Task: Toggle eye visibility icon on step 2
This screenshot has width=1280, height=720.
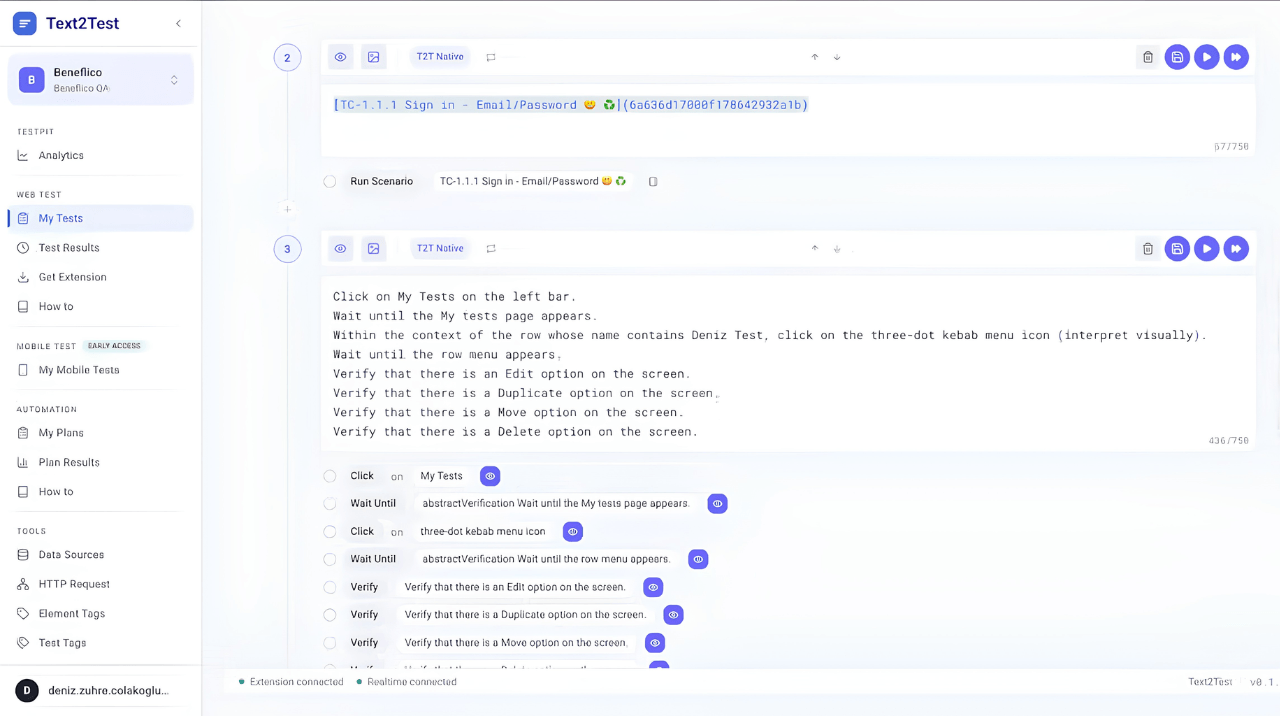Action: [341, 57]
